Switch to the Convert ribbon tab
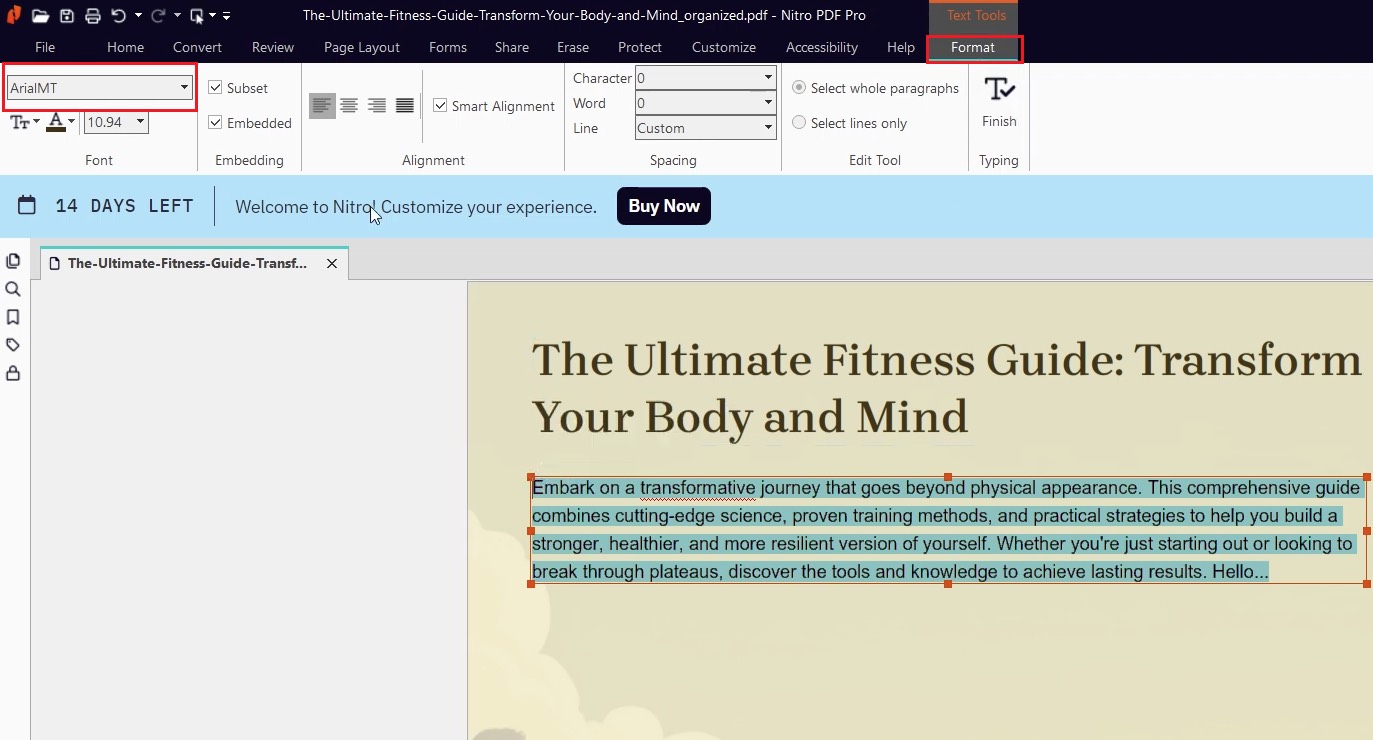The width and height of the screenshot is (1373, 740). tap(198, 47)
